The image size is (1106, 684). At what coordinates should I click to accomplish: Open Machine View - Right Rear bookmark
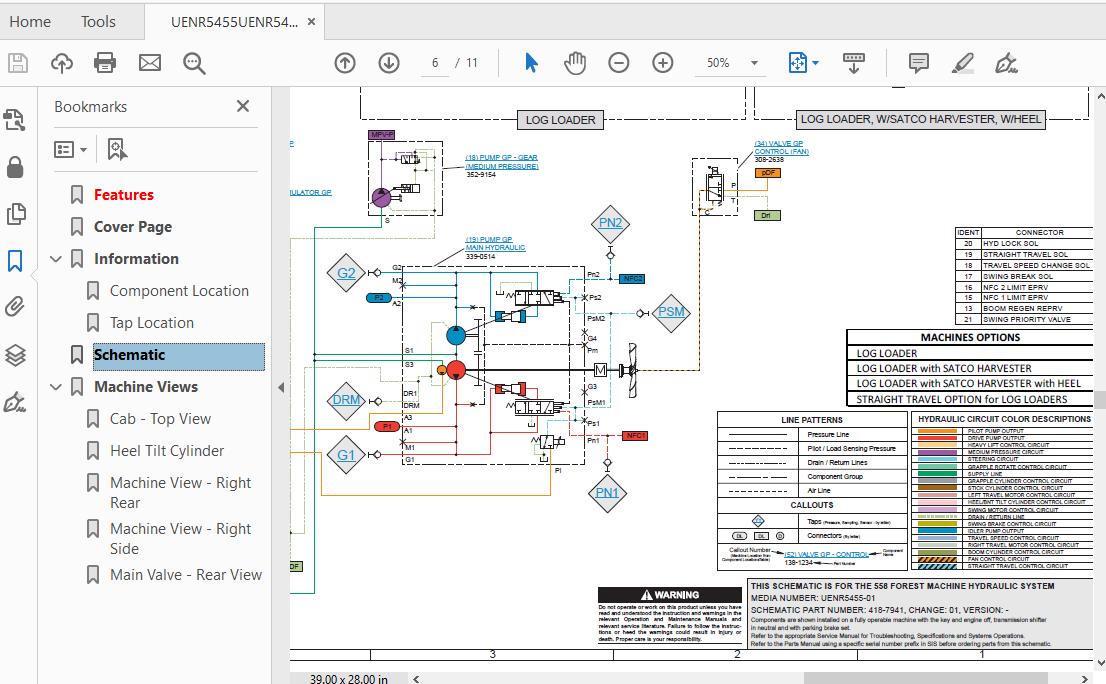(x=181, y=493)
